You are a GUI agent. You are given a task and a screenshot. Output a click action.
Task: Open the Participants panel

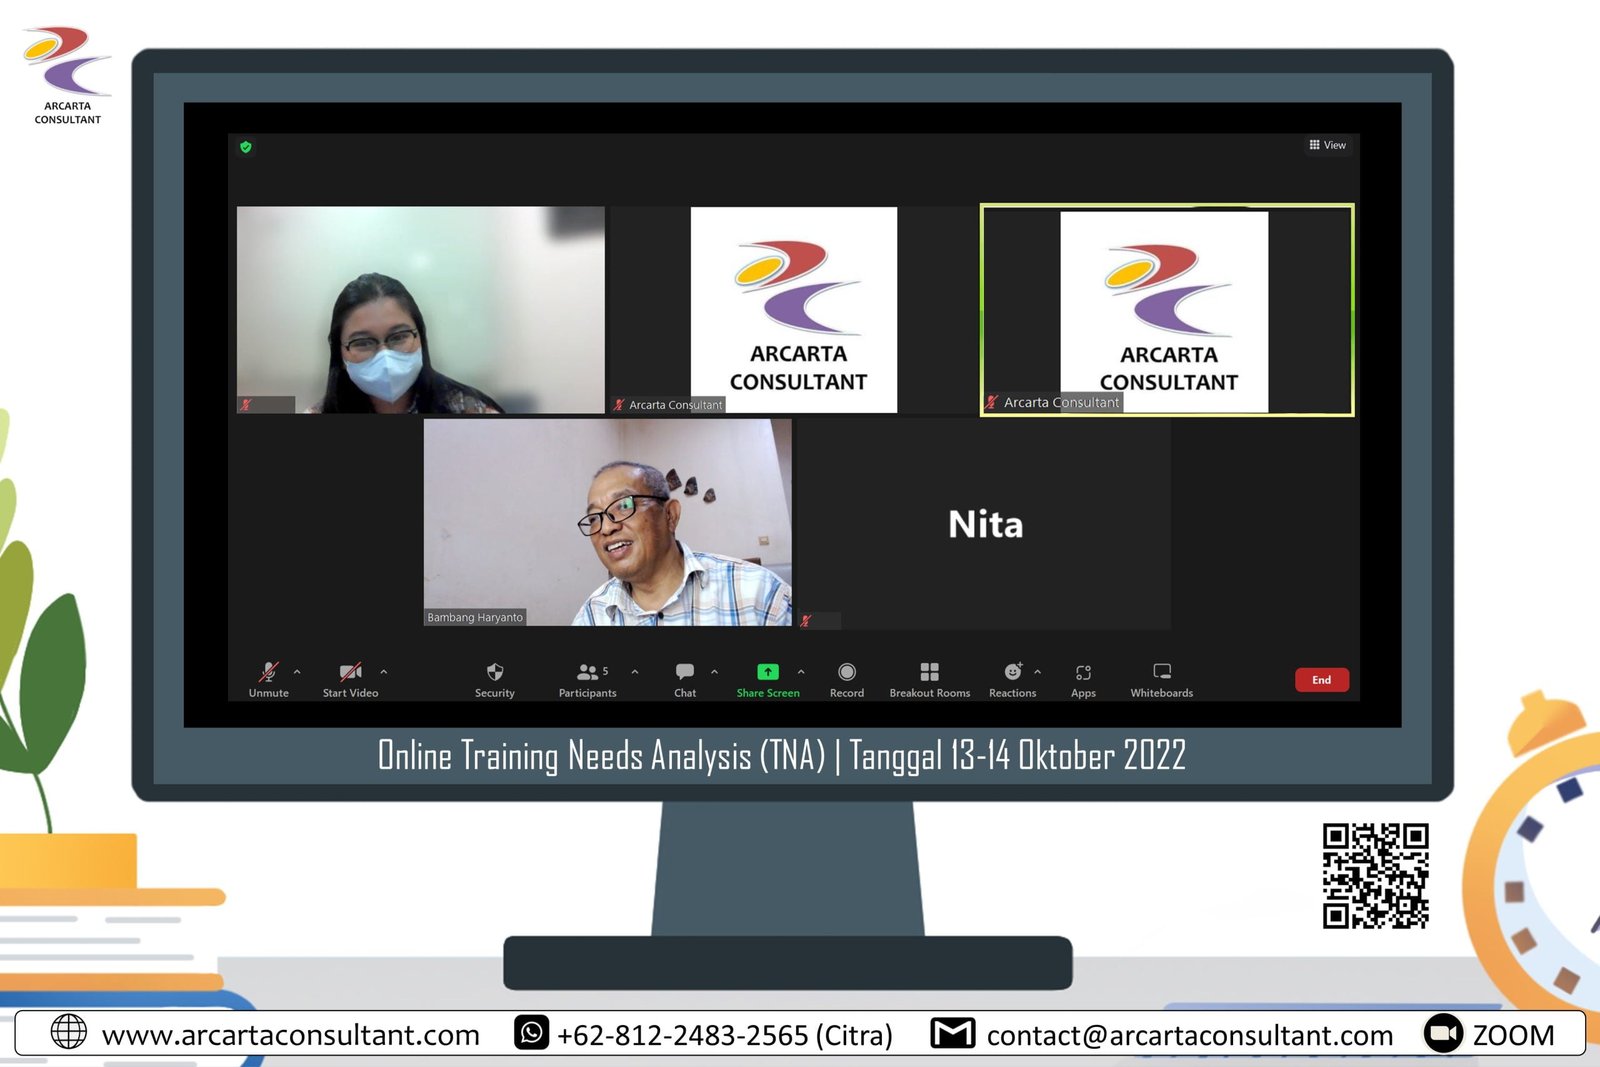(x=588, y=672)
